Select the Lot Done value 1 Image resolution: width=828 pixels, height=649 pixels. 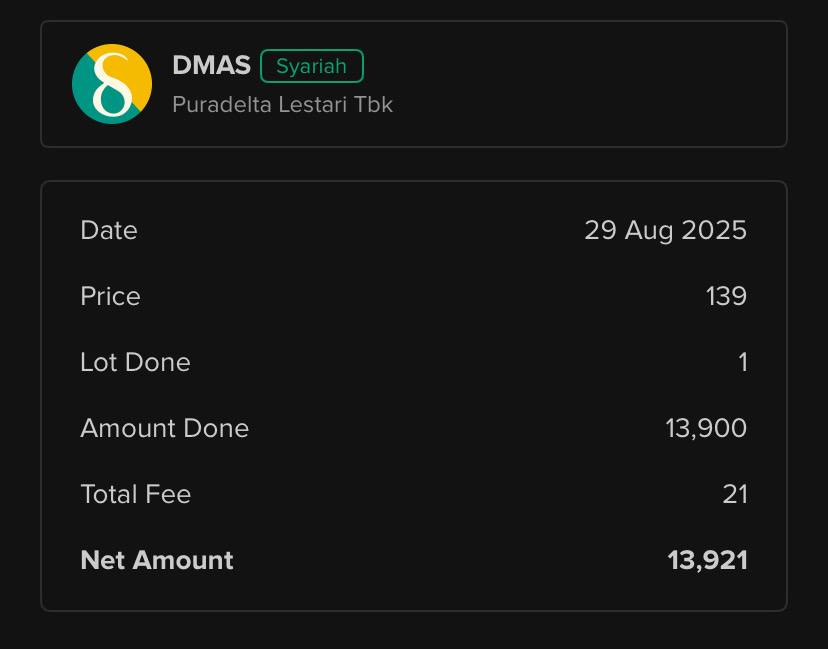[x=743, y=362]
